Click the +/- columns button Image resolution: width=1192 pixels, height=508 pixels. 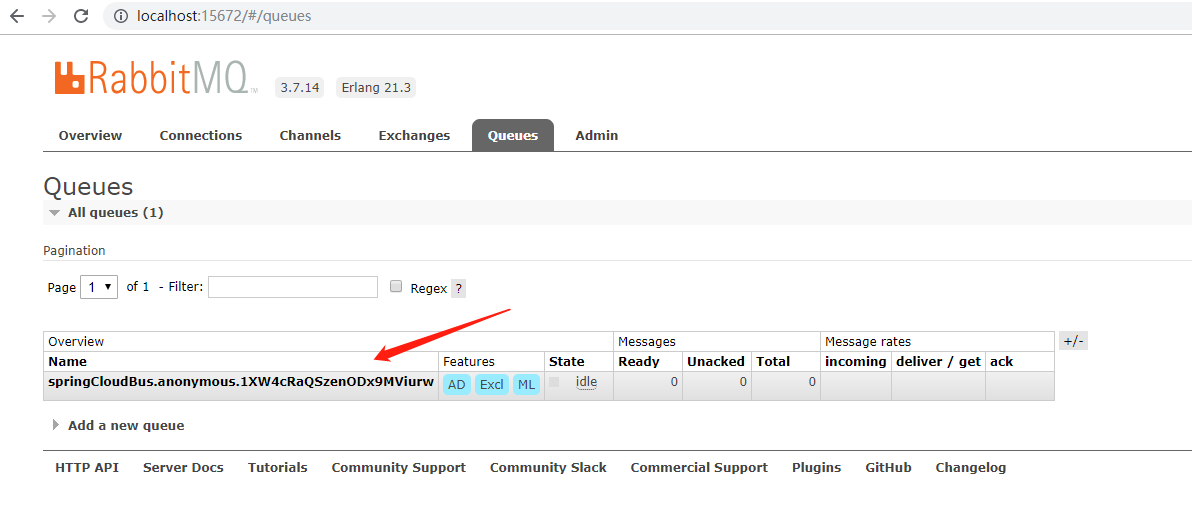(x=1073, y=341)
